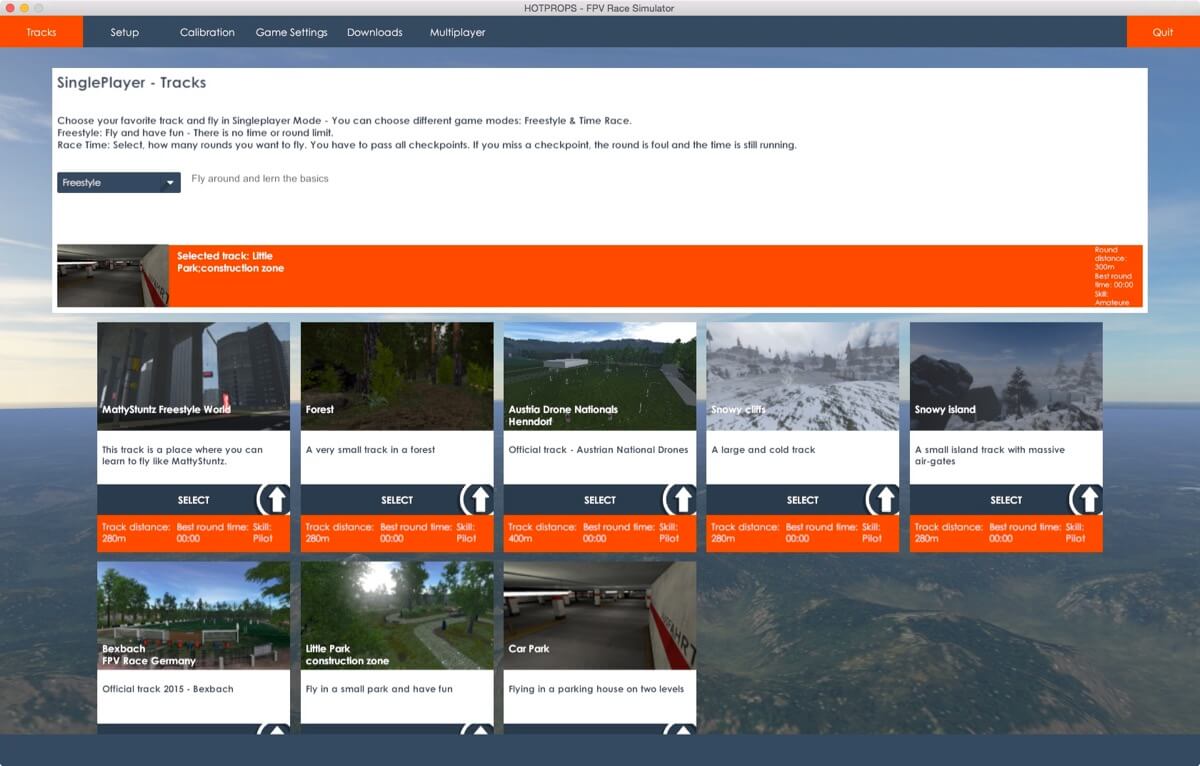This screenshot has width=1200, height=766.
Task: Switch to the Calibration tab
Action: (207, 32)
